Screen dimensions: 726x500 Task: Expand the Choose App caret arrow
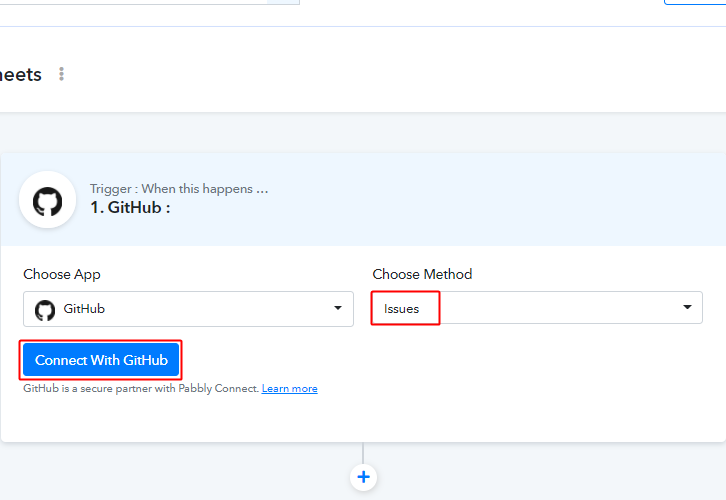338,308
